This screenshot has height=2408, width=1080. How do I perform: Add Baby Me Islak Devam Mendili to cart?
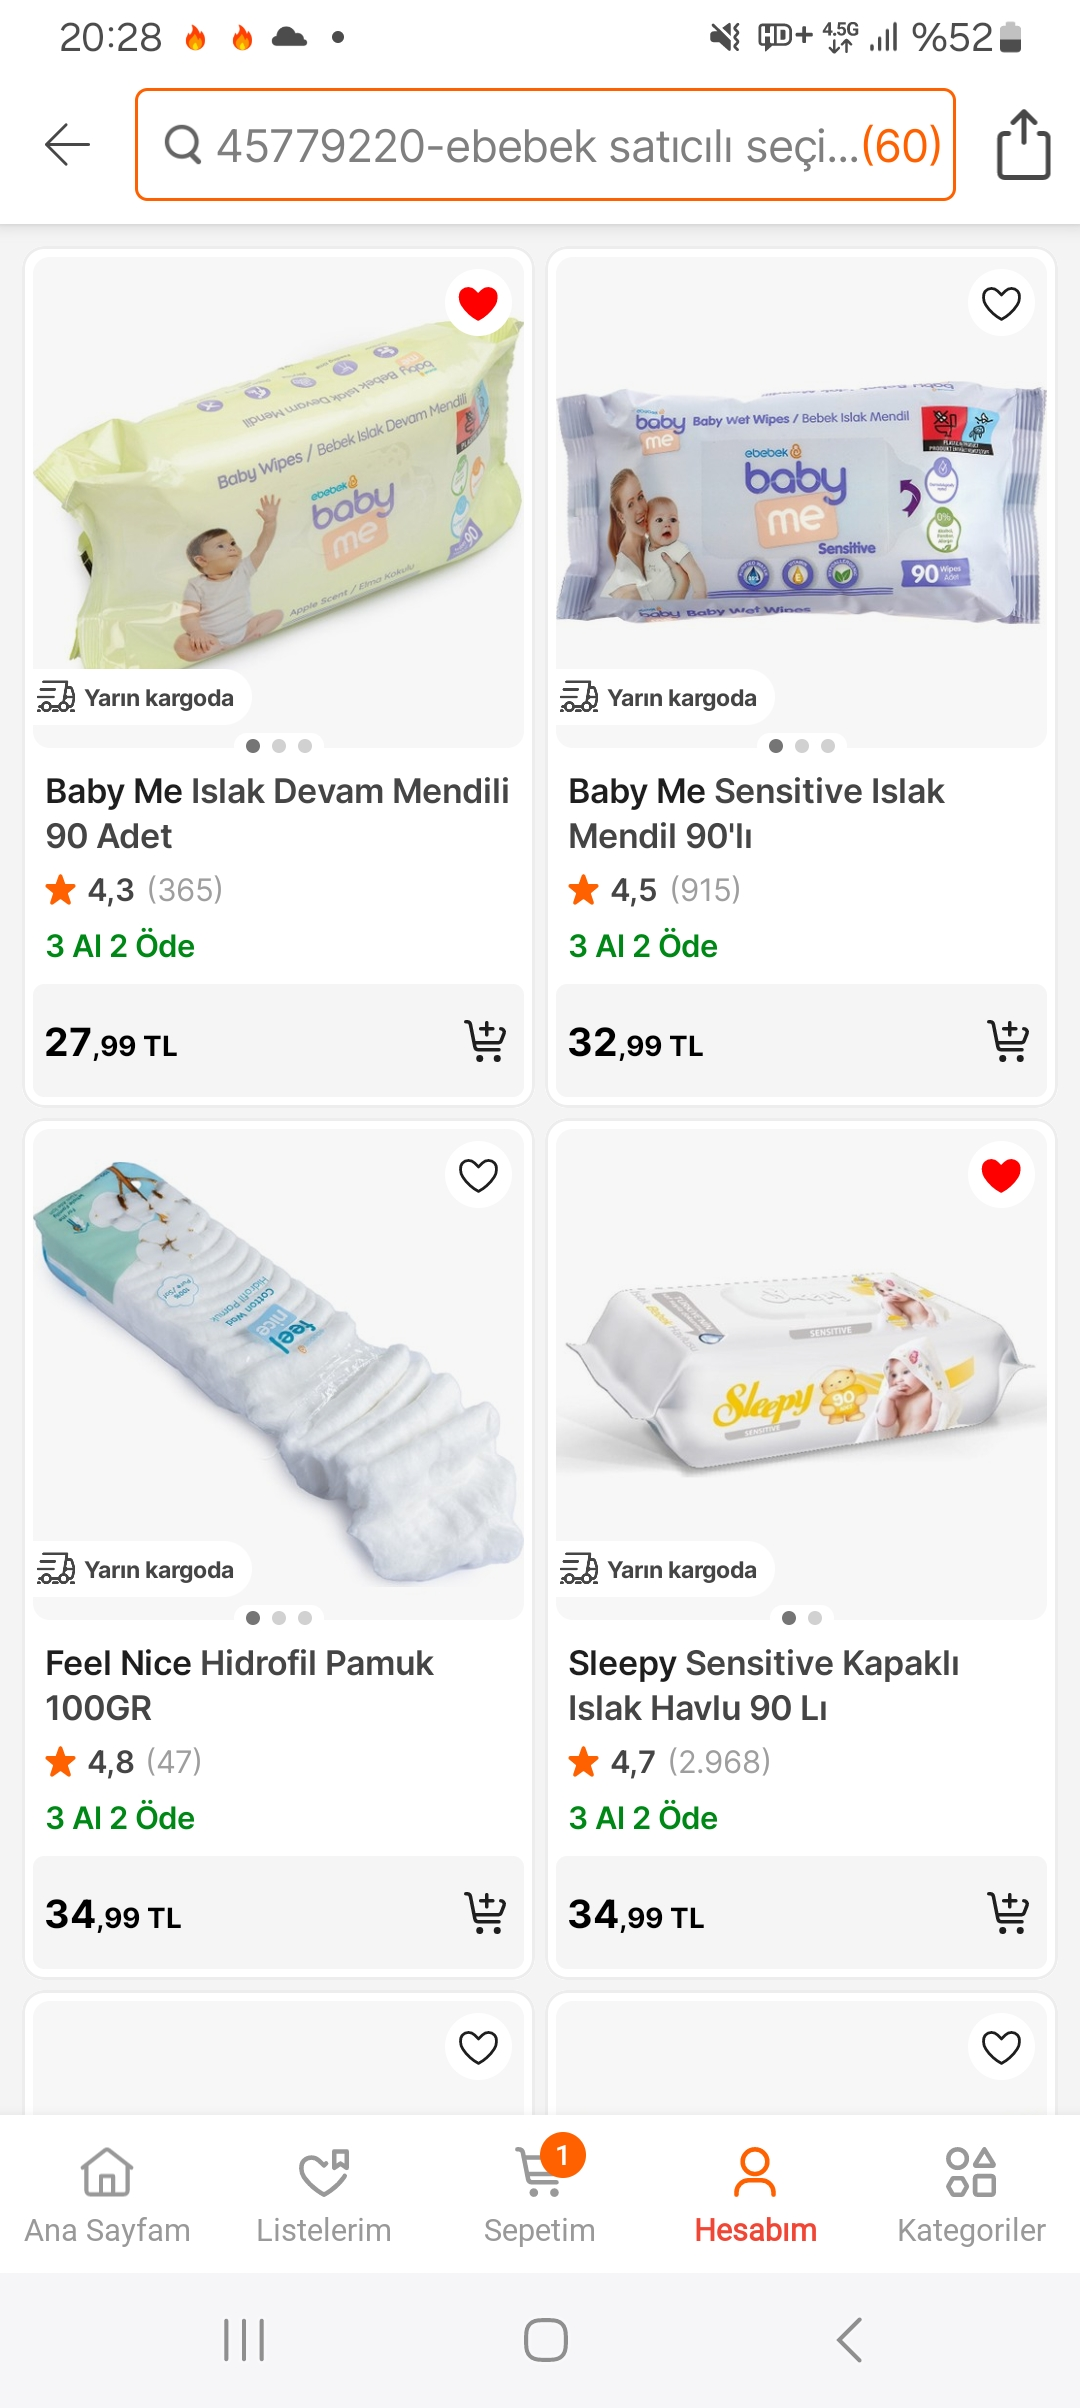click(485, 1041)
